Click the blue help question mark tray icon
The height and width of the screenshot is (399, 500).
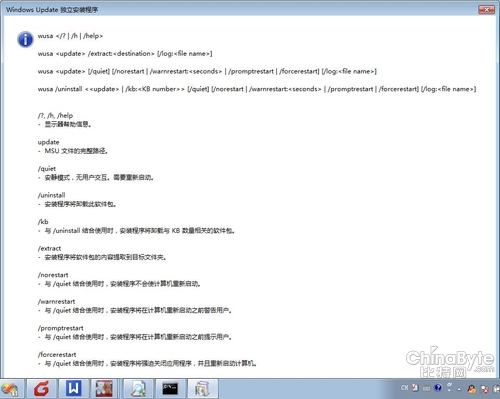click(x=438, y=388)
